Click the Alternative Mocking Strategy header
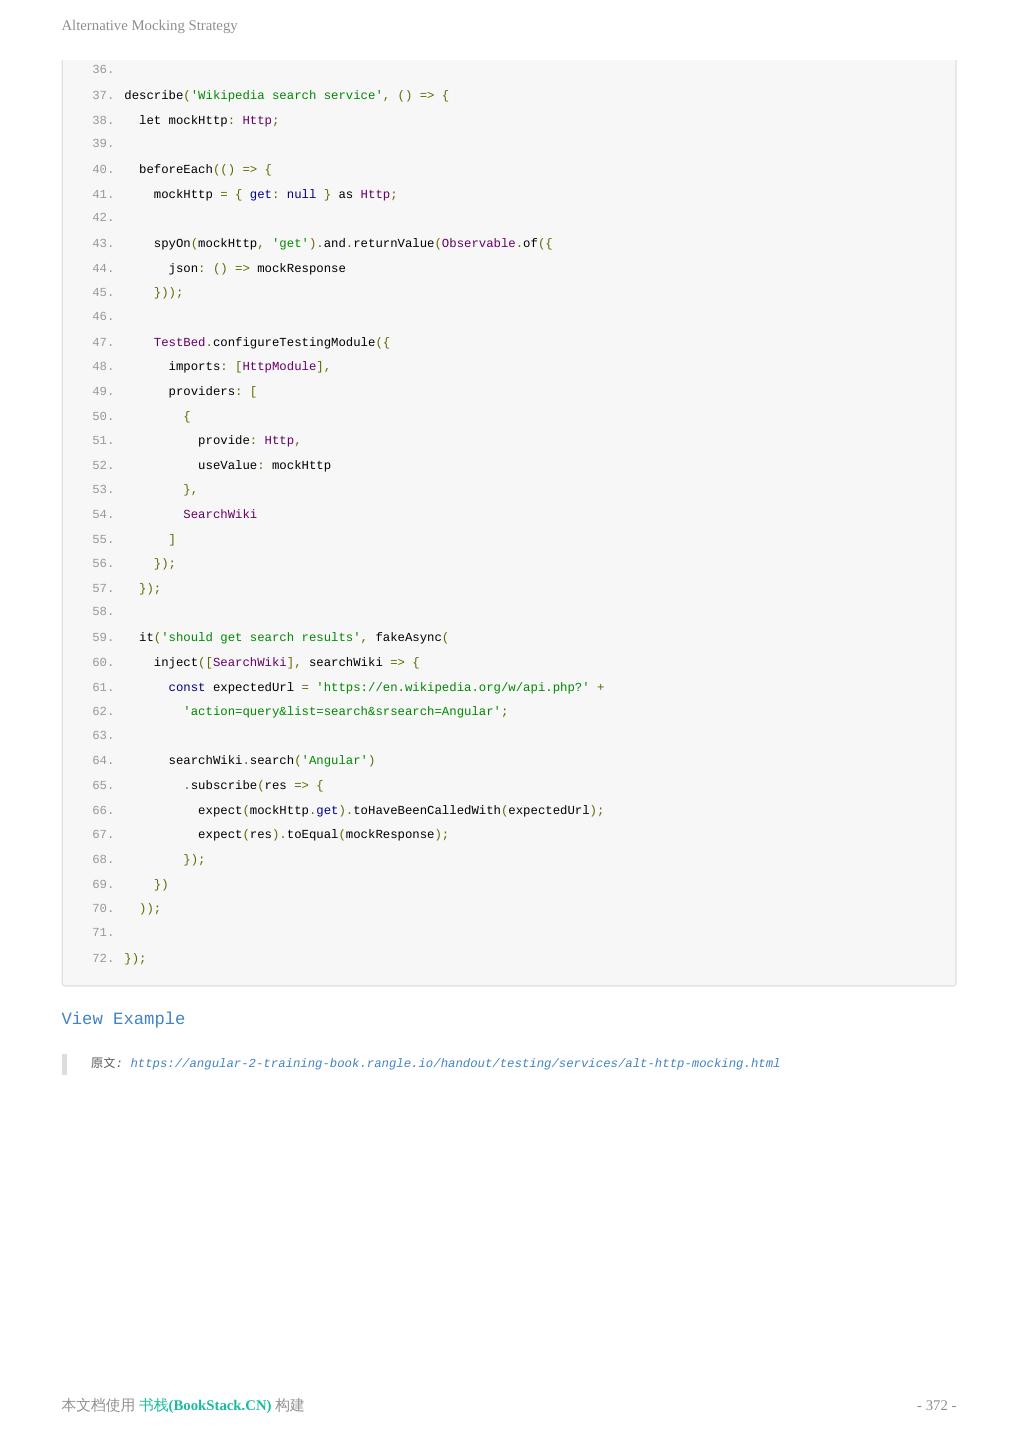Viewport: 1019px width, 1440px height. 149,25
